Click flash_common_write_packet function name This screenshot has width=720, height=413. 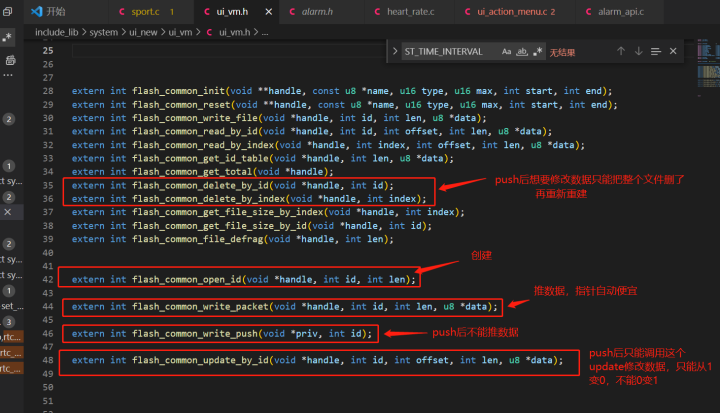coord(200,307)
